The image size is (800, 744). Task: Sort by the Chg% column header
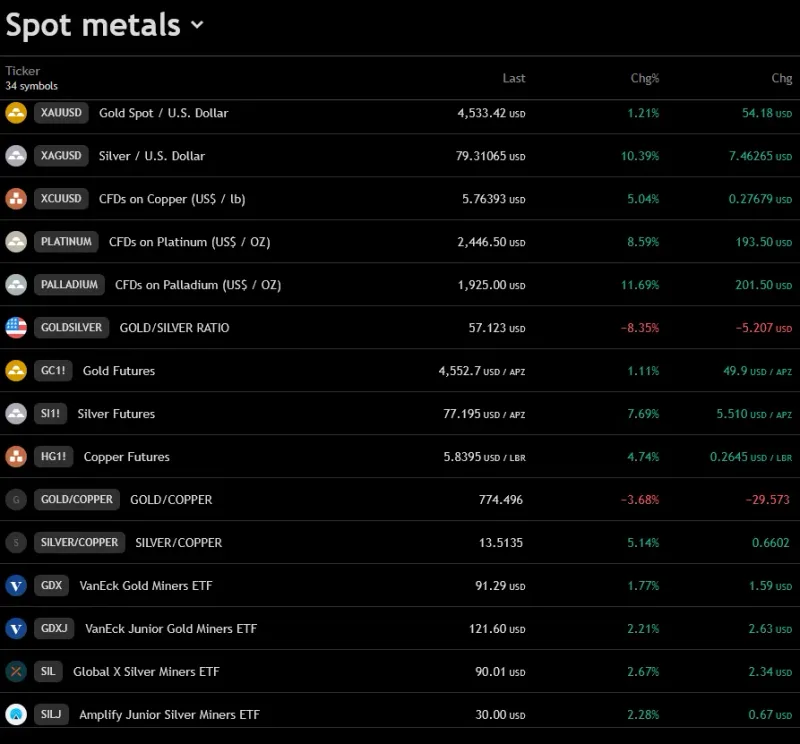point(644,78)
